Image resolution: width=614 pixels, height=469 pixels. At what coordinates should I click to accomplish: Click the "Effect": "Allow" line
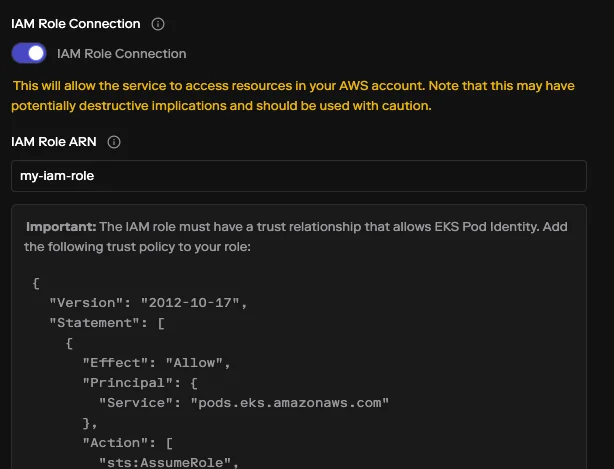(156, 363)
